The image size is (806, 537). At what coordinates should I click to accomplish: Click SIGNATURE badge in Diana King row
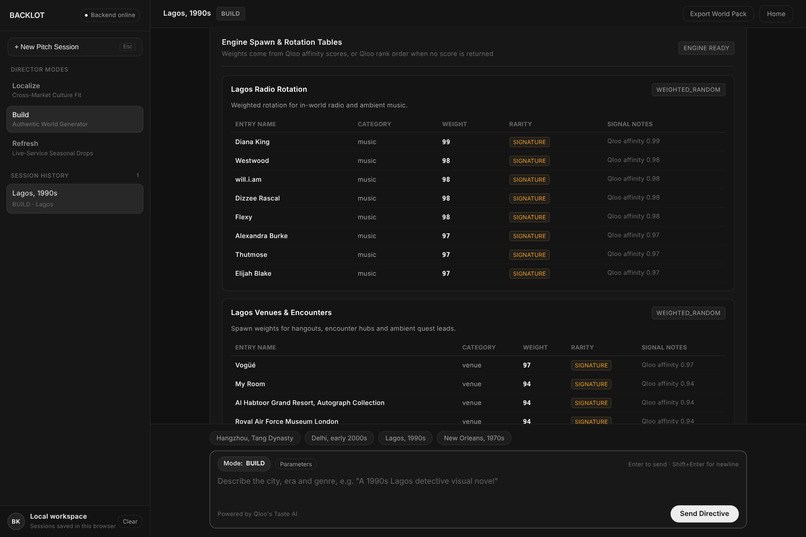point(529,142)
